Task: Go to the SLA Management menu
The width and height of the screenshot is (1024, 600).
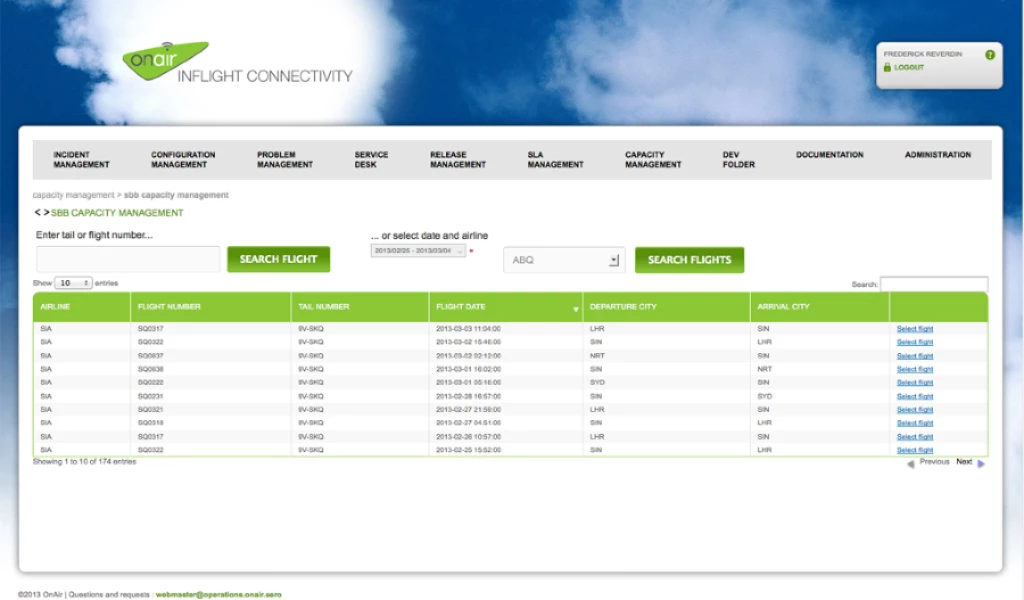Action: coord(555,160)
